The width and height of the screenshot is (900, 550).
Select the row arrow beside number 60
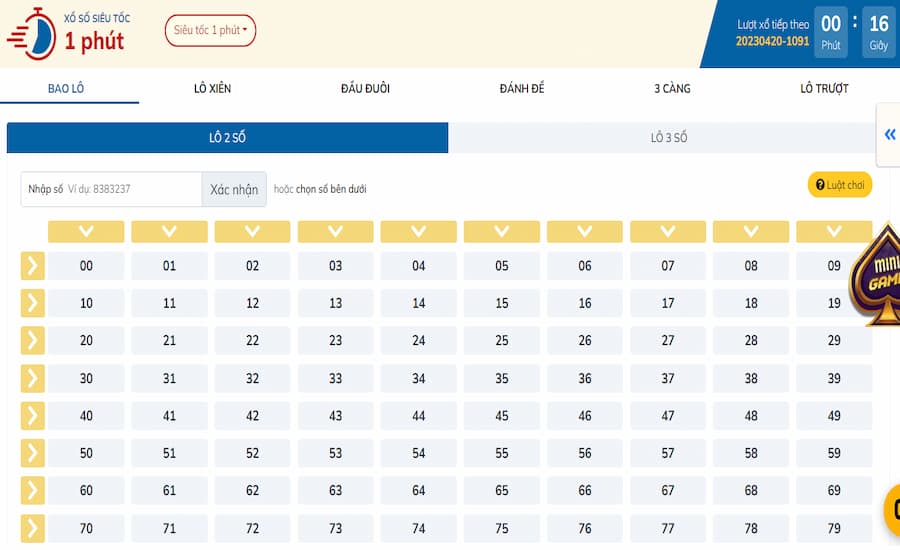click(32, 491)
